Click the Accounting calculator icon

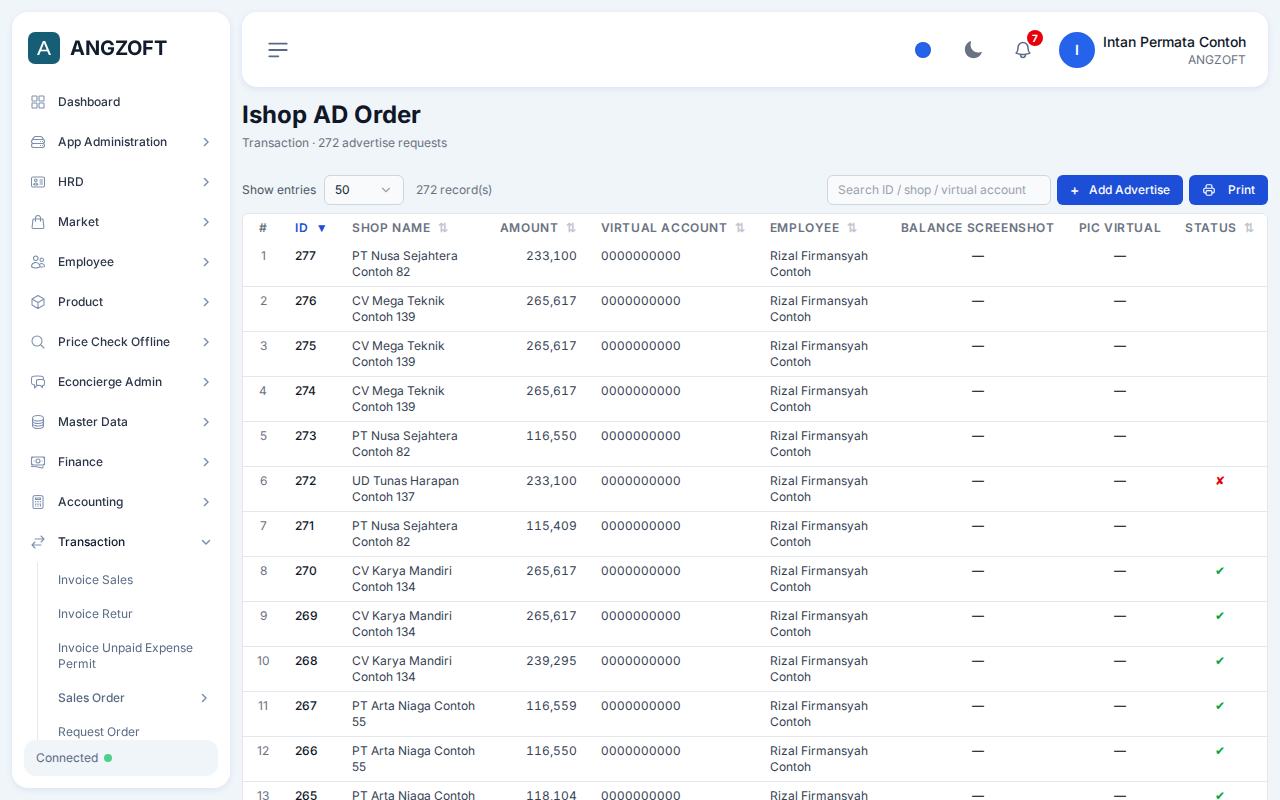38,502
